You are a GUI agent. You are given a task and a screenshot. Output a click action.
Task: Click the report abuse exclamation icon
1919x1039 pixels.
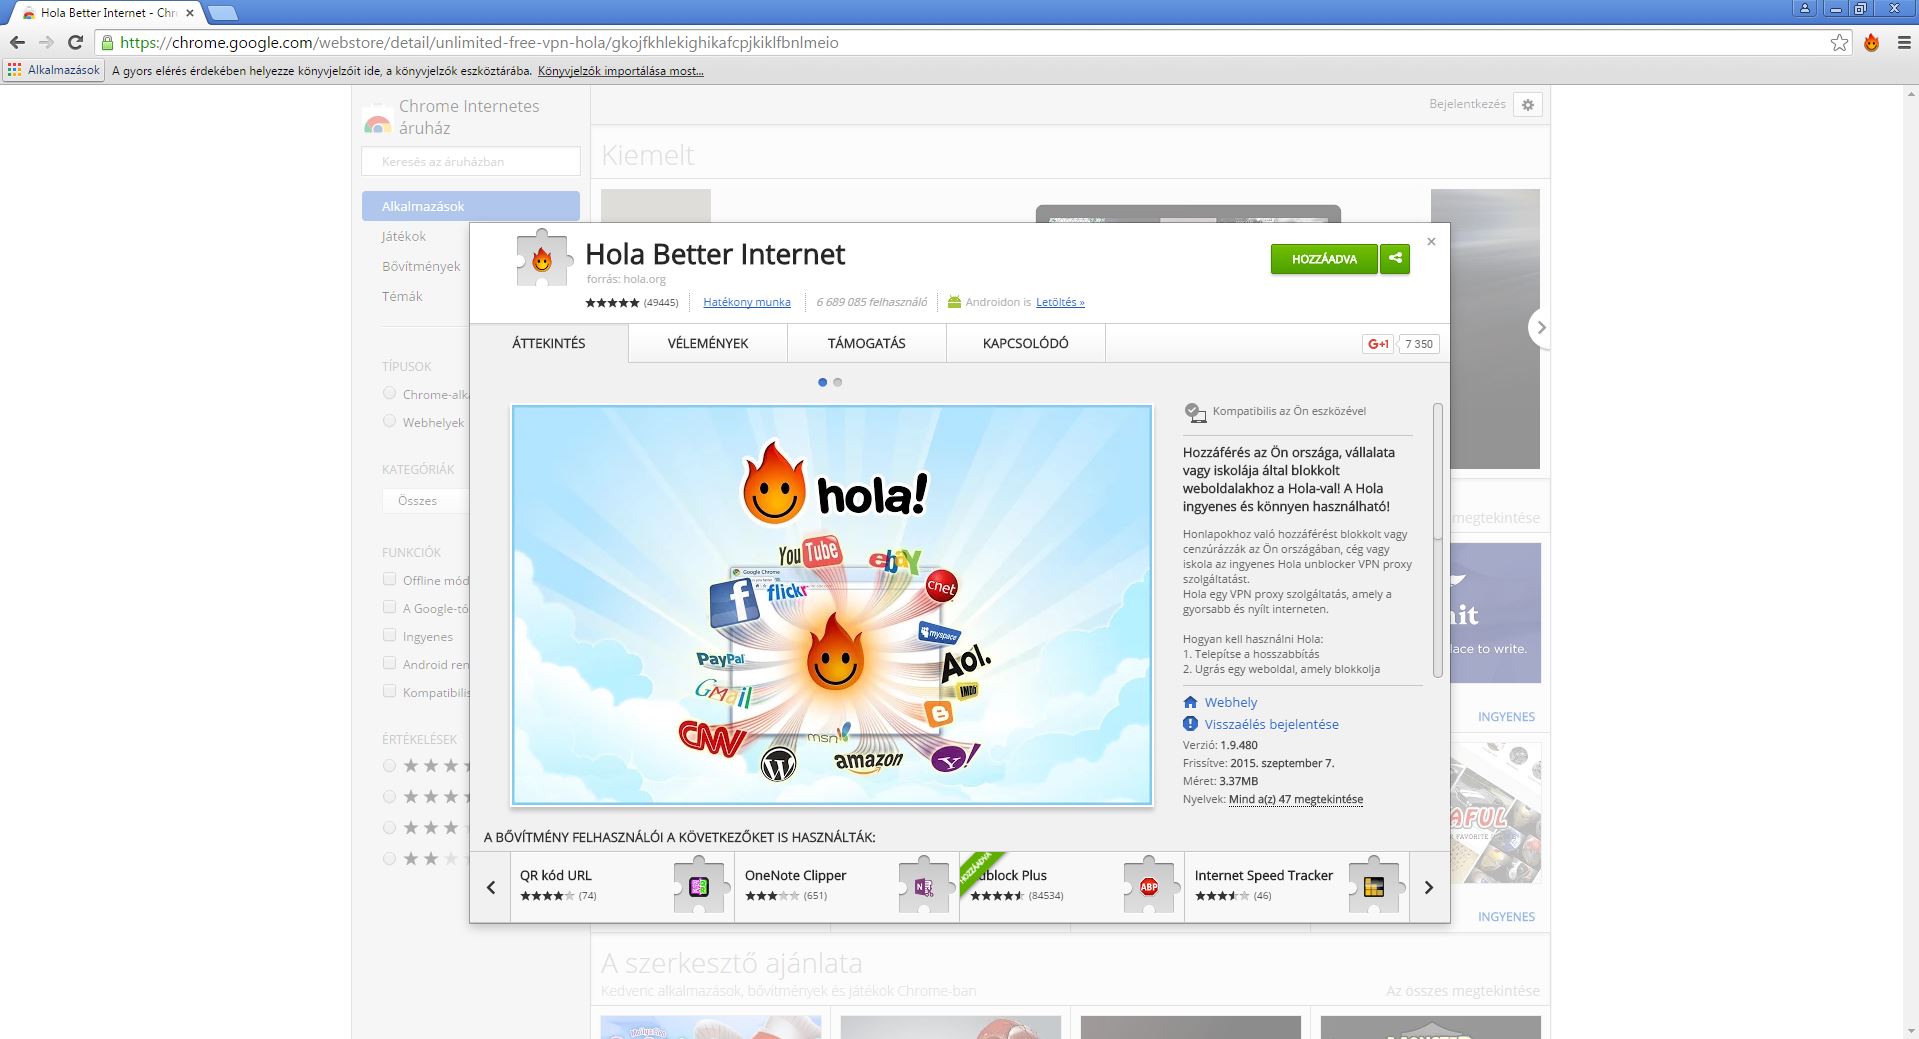click(x=1190, y=724)
